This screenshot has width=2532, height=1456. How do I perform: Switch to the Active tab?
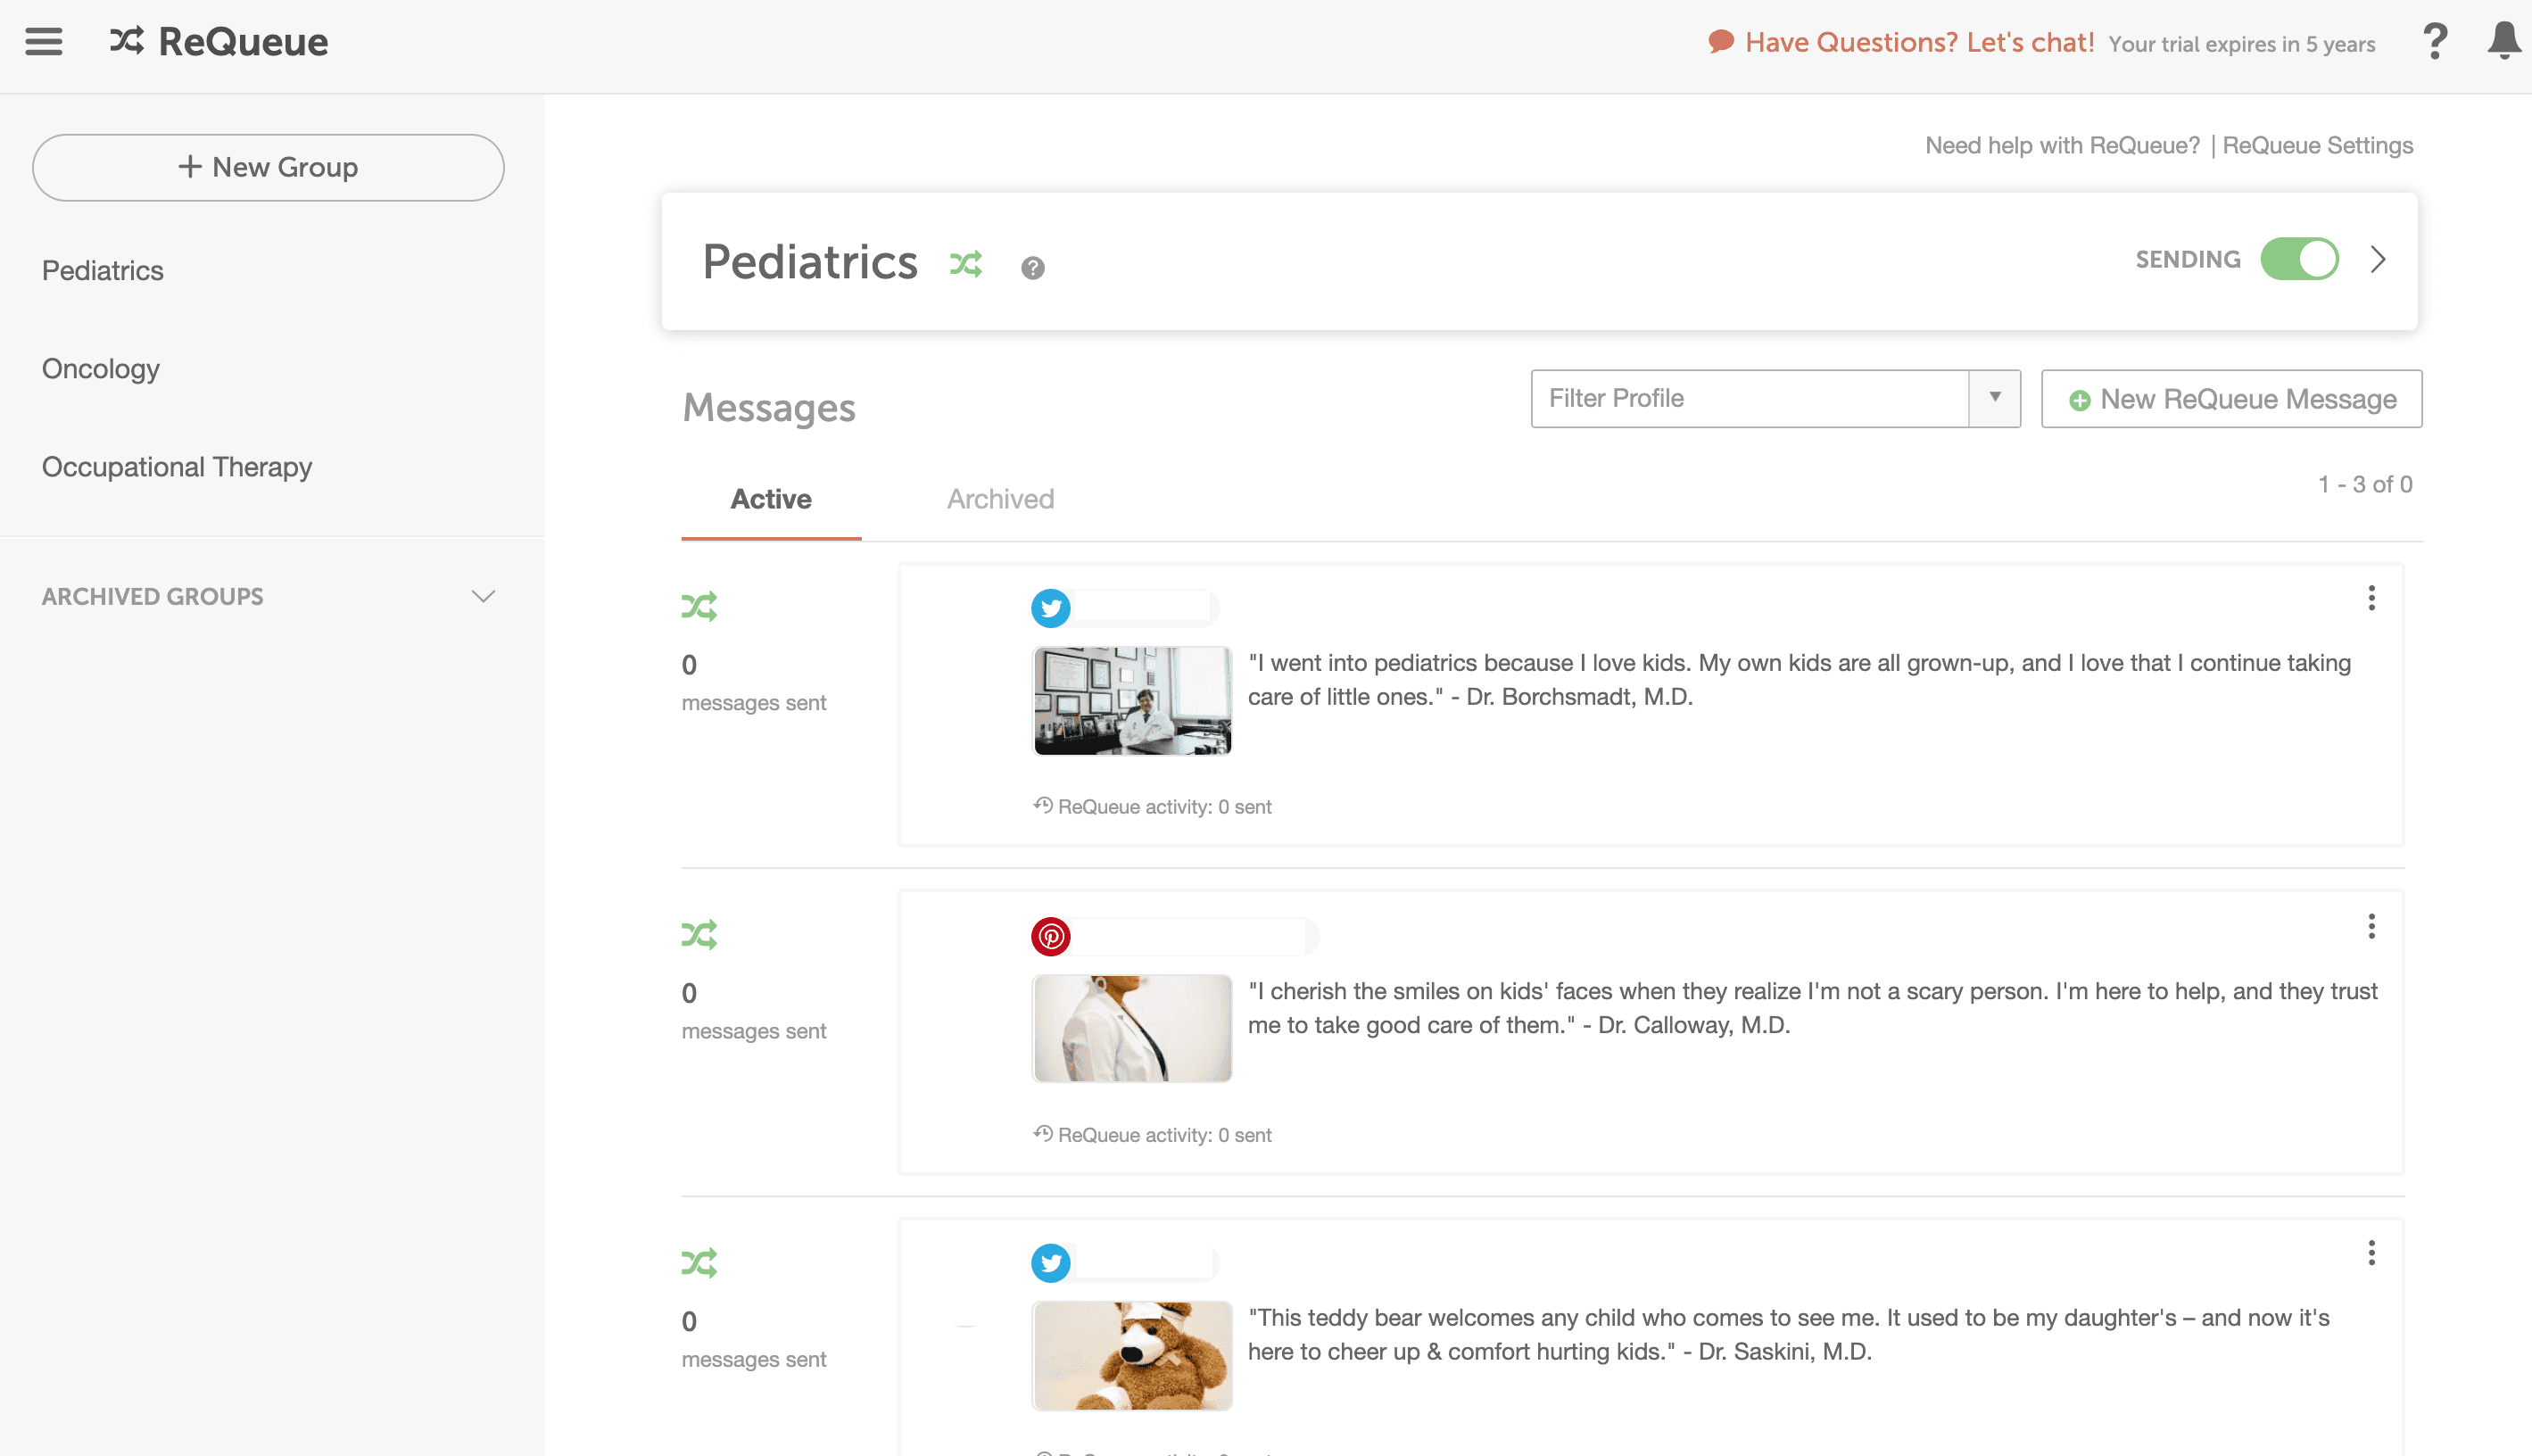[771, 499]
